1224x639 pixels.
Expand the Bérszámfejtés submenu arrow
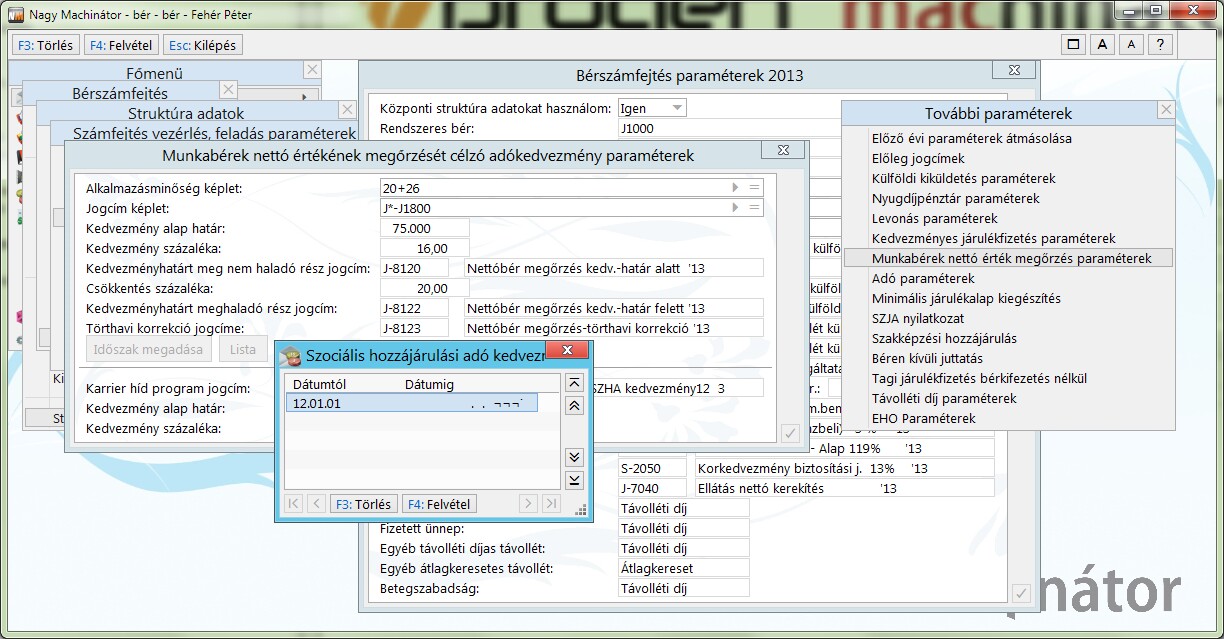pyautogui.click(x=304, y=96)
